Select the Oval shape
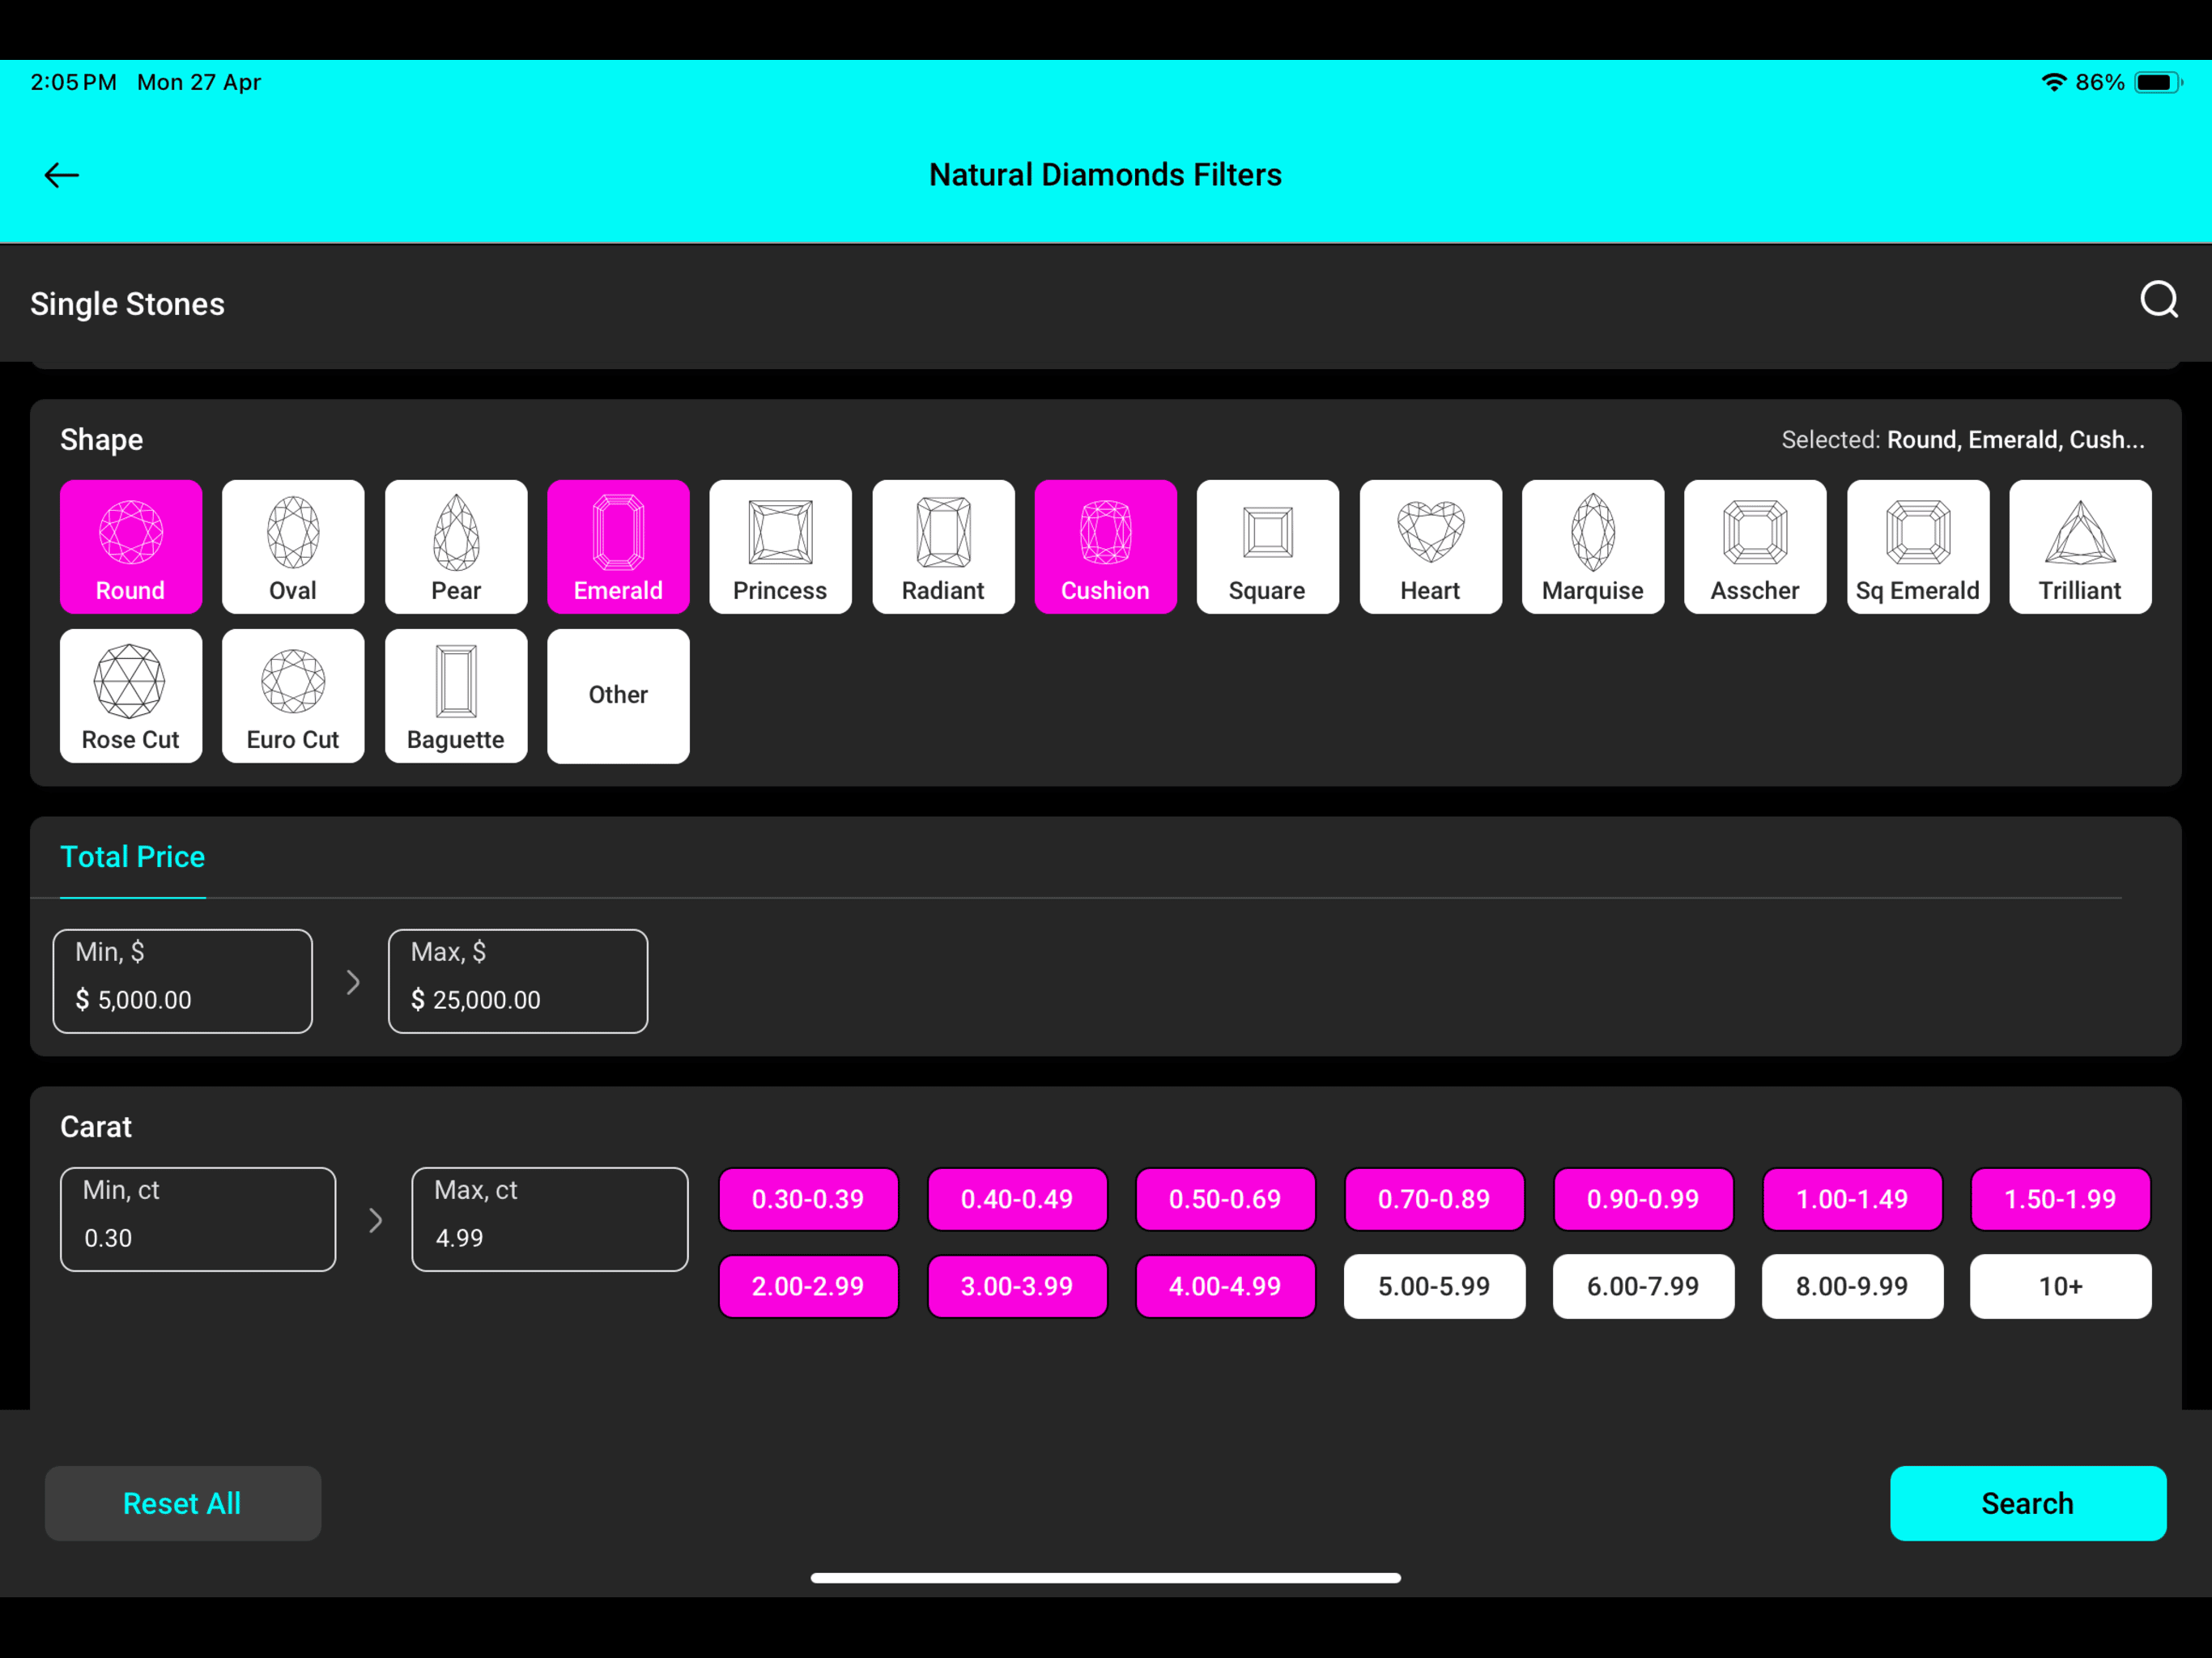This screenshot has height=1658, width=2212. 293,546
